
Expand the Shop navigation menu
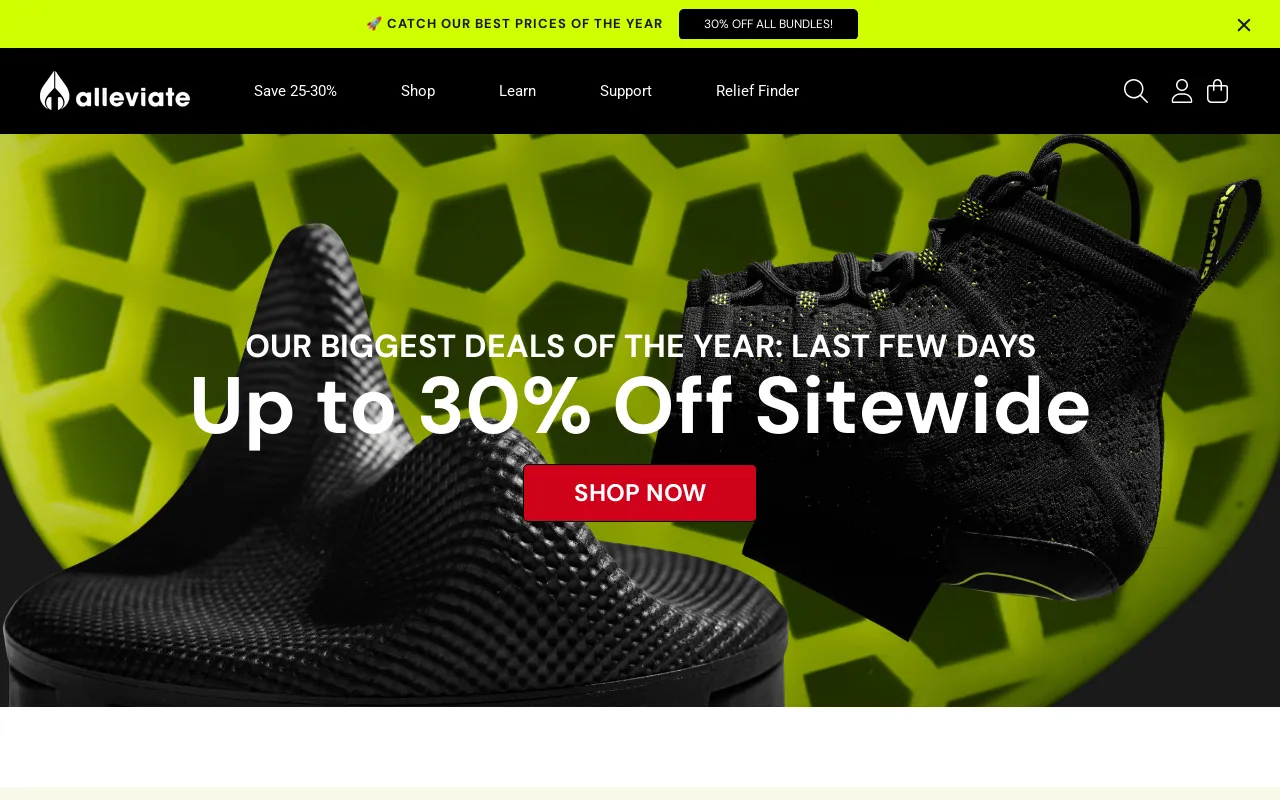coord(418,91)
